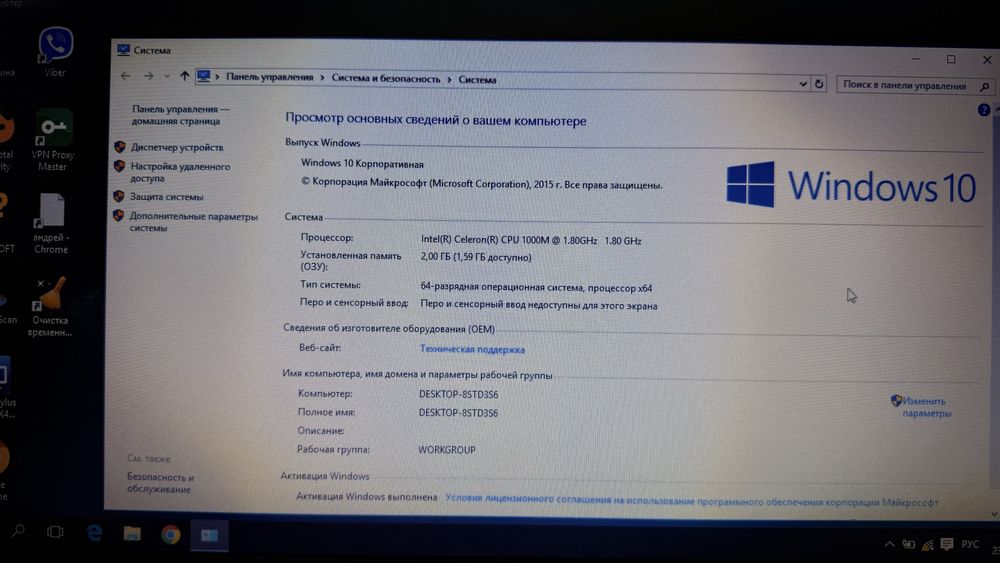Open help with the blue question icon
Screen dimensions: 1000x563
tap(983, 110)
